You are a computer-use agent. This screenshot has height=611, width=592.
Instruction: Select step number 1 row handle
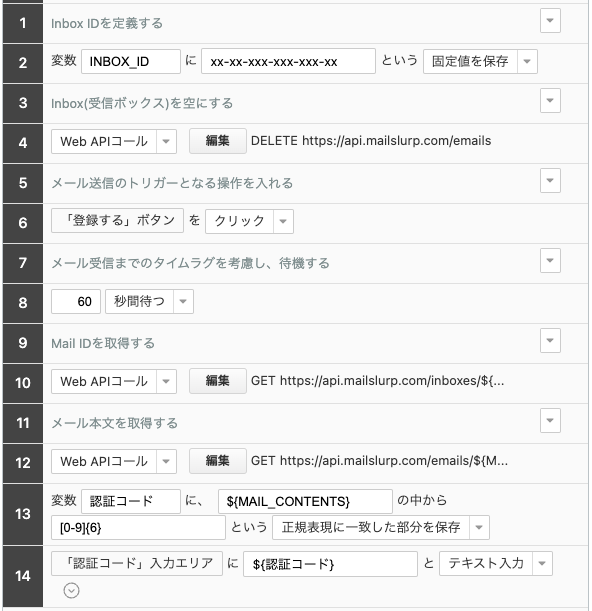(23, 23)
